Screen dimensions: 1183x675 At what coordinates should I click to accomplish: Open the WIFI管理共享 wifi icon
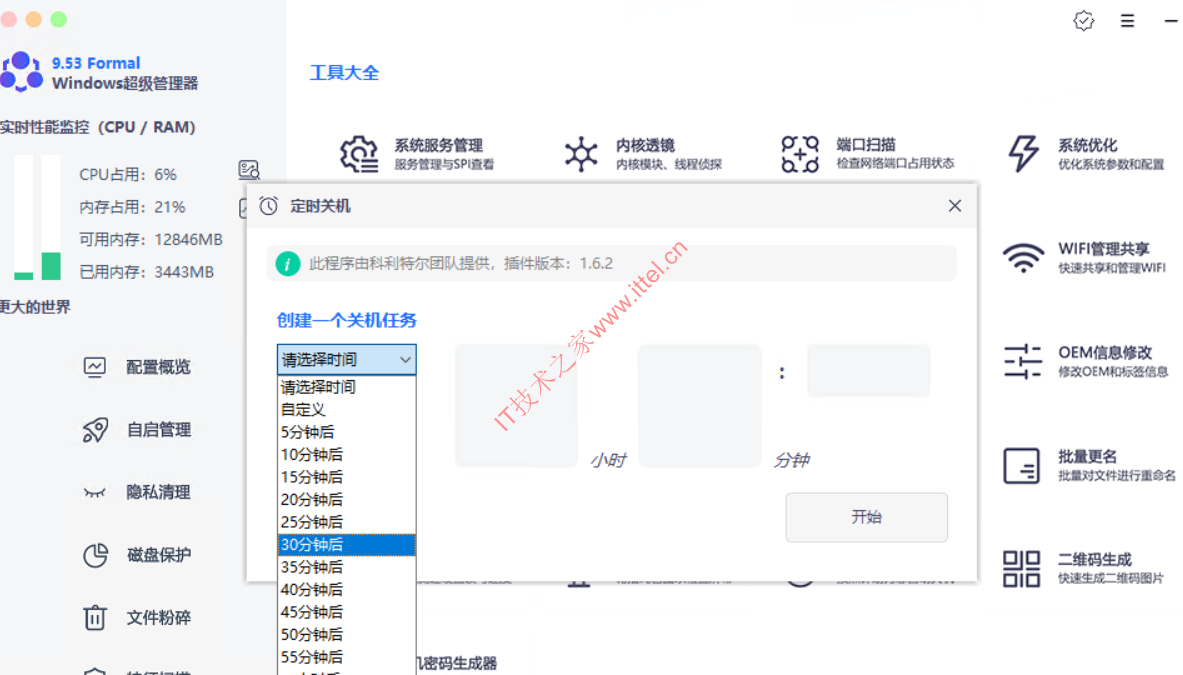click(x=1023, y=258)
